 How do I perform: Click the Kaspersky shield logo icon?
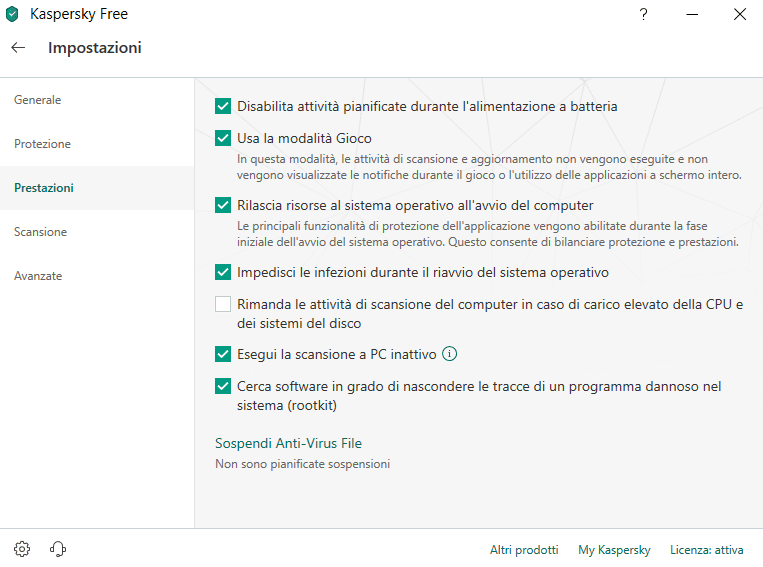13,14
